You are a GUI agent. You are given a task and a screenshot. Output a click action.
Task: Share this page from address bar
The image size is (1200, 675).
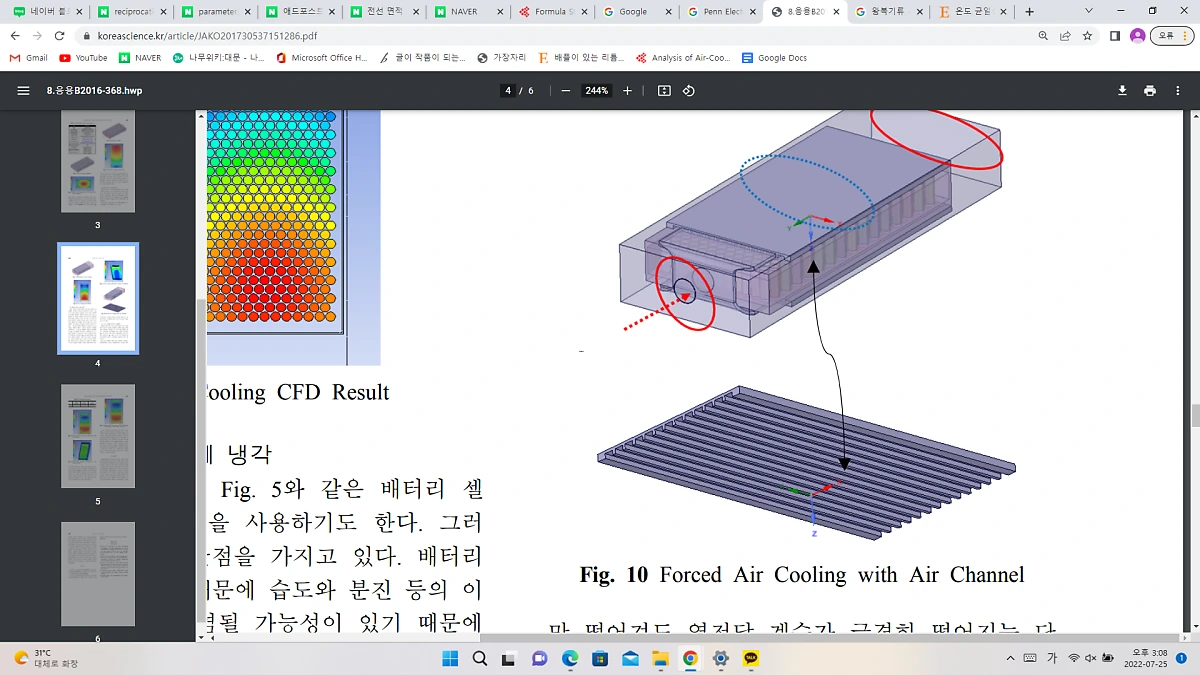tap(1065, 35)
